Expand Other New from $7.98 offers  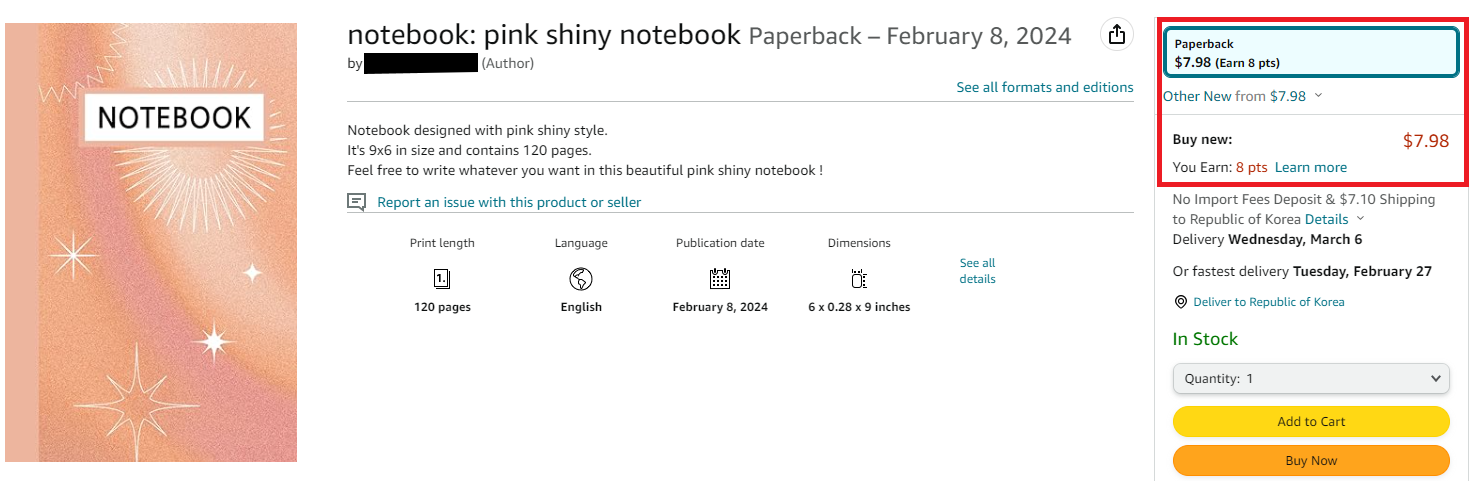[1242, 96]
